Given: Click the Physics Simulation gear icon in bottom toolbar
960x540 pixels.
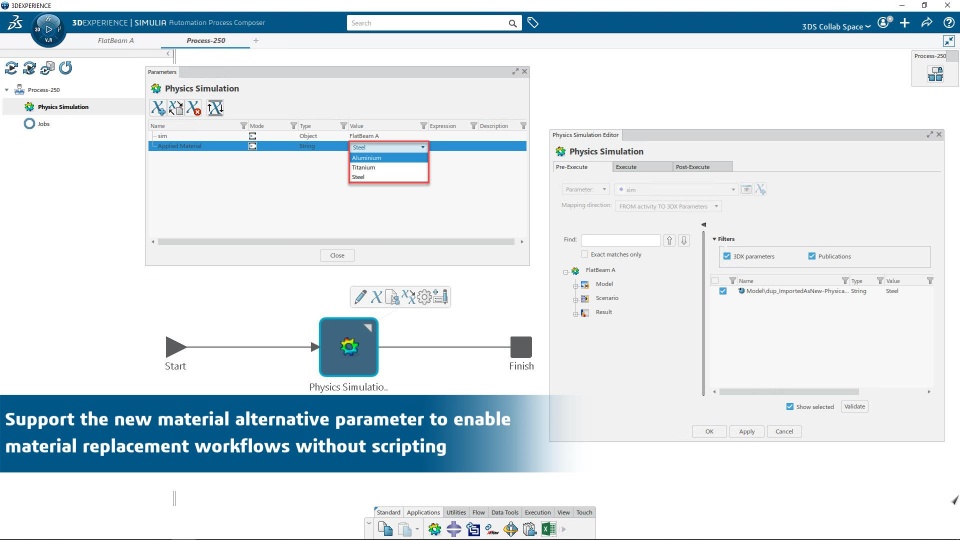Looking at the screenshot, I should (x=434, y=529).
